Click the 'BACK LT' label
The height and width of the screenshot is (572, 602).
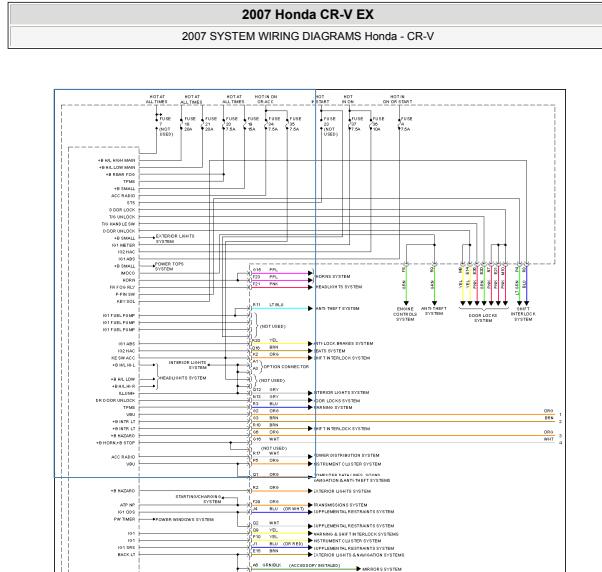(x=126, y=554)
